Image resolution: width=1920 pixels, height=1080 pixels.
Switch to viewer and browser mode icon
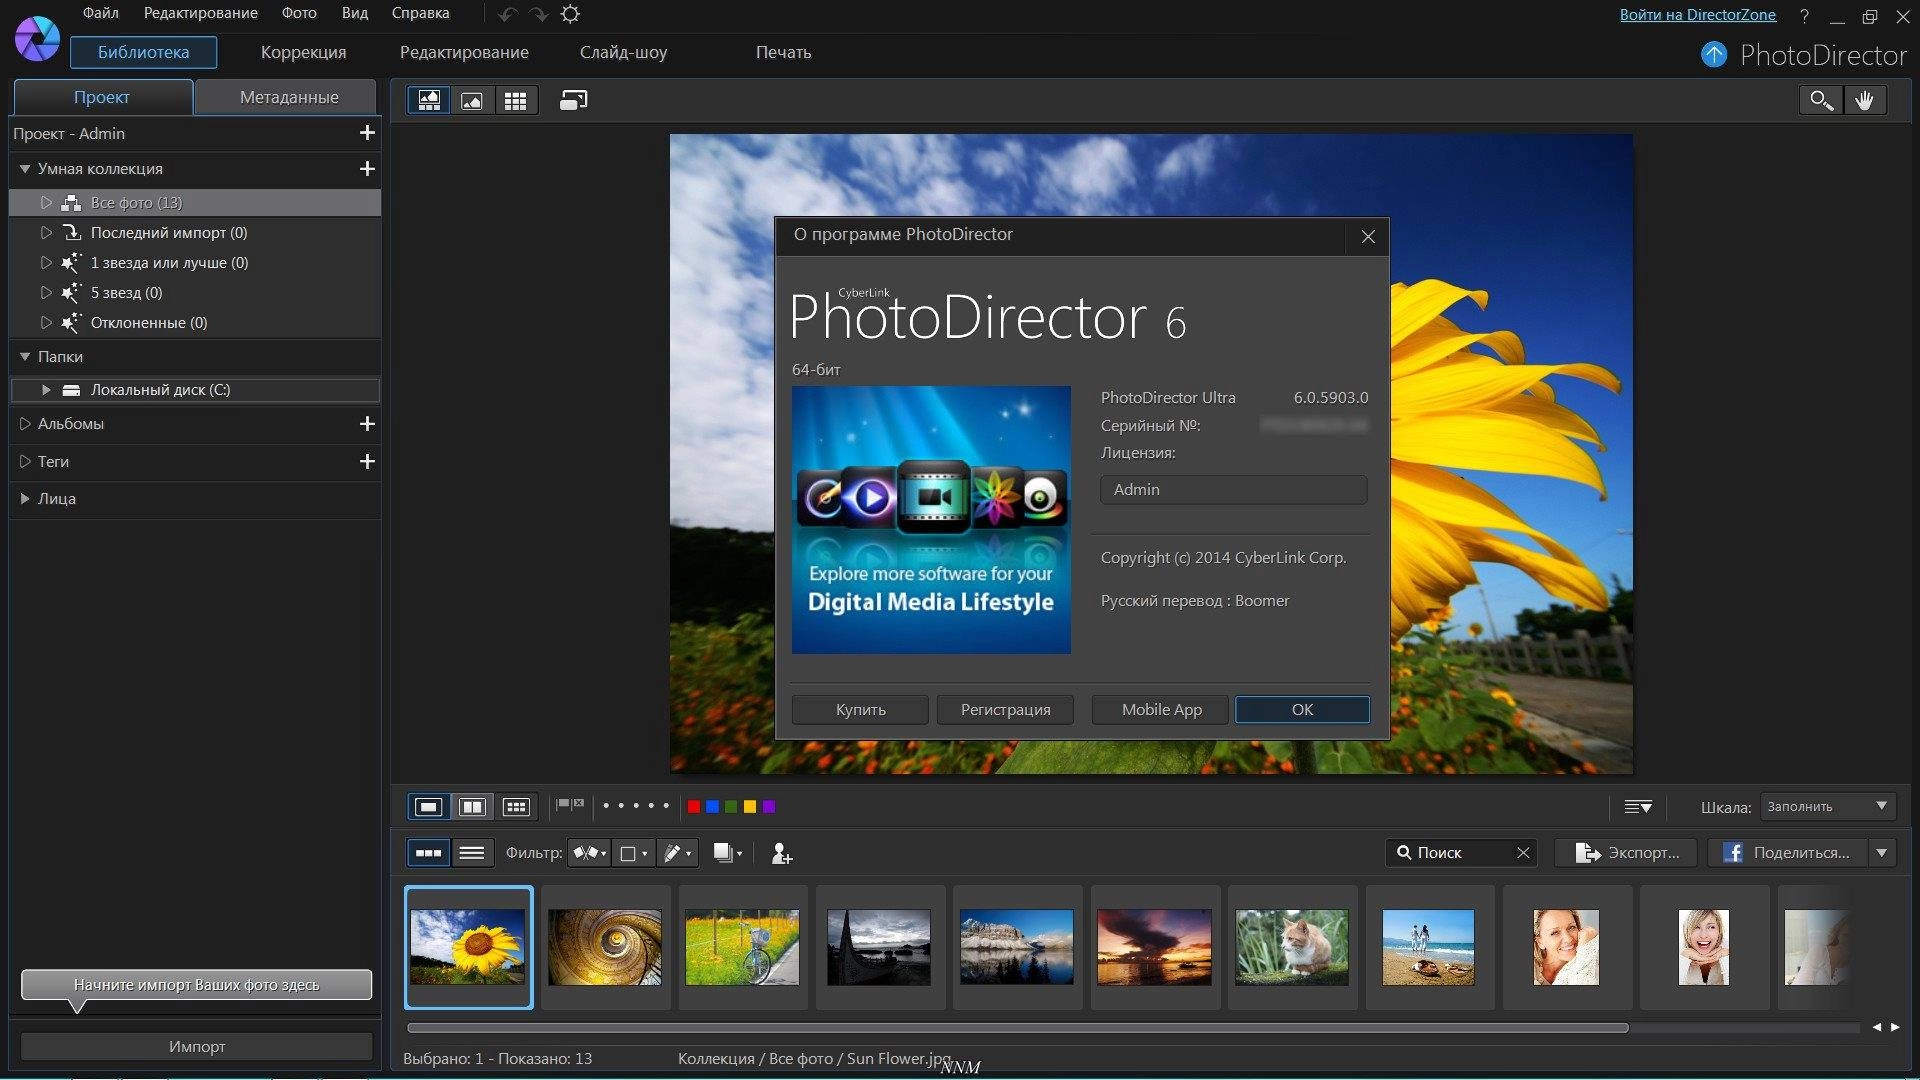coord(429,100)
